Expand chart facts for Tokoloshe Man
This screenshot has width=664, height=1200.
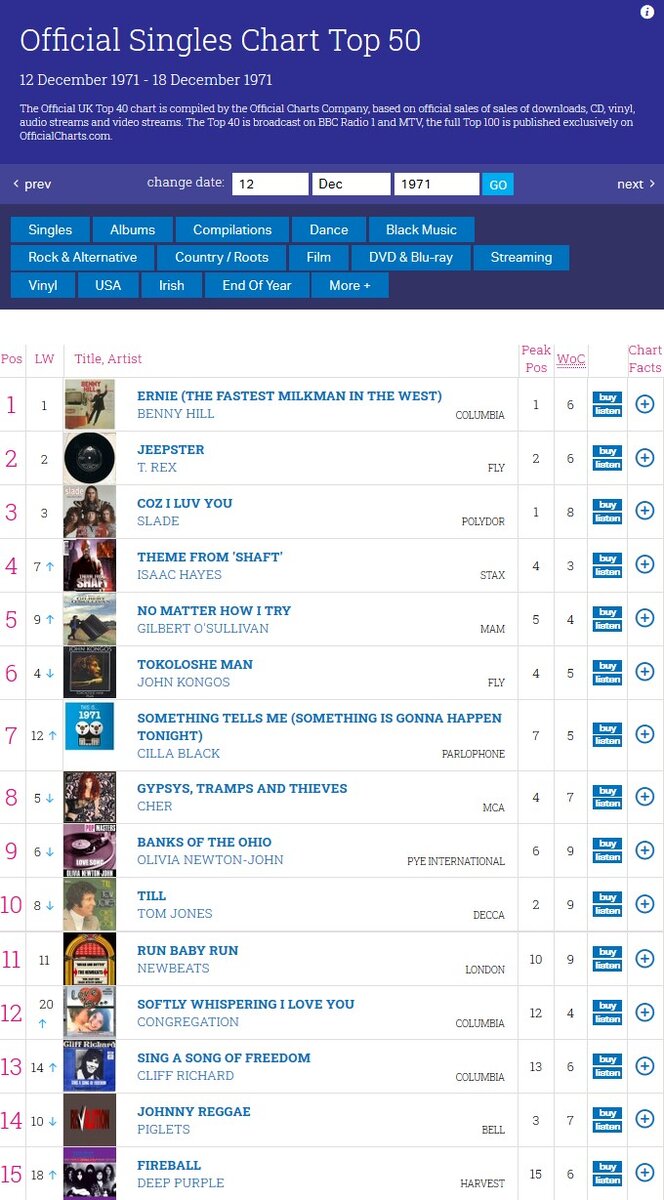[645, 672]
